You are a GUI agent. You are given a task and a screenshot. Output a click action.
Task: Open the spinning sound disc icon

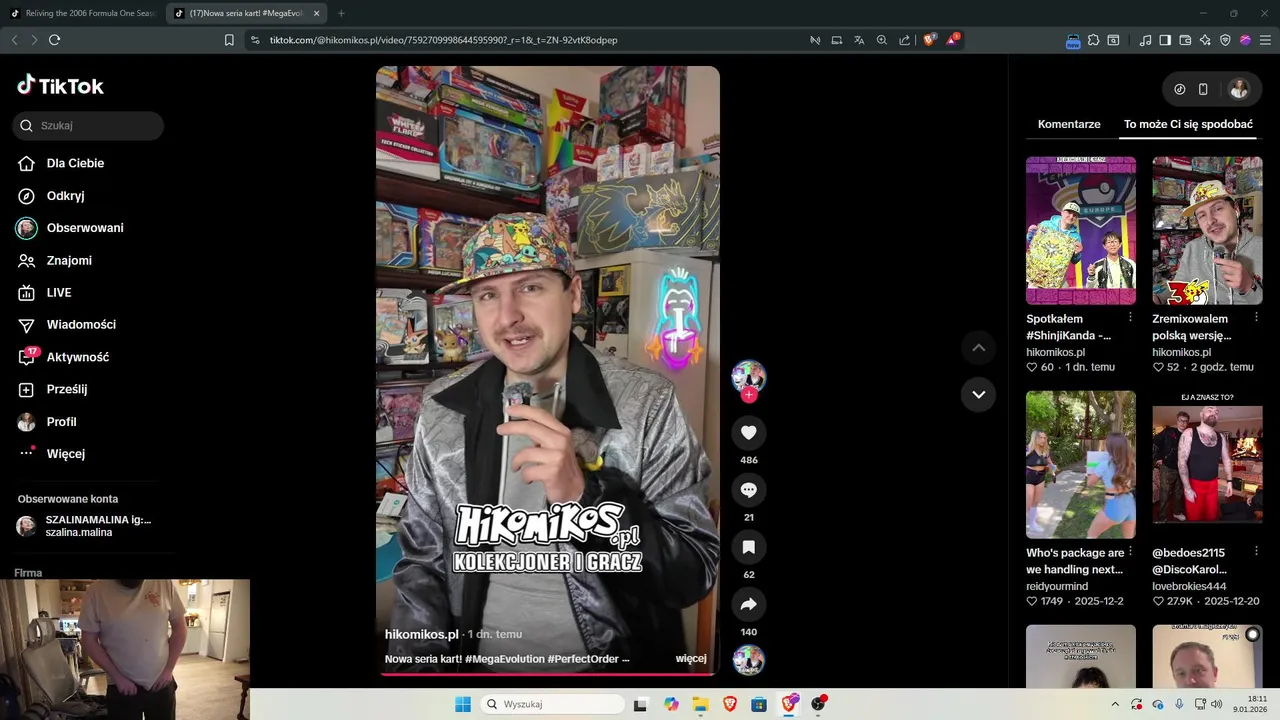click(x=749, y=661)
